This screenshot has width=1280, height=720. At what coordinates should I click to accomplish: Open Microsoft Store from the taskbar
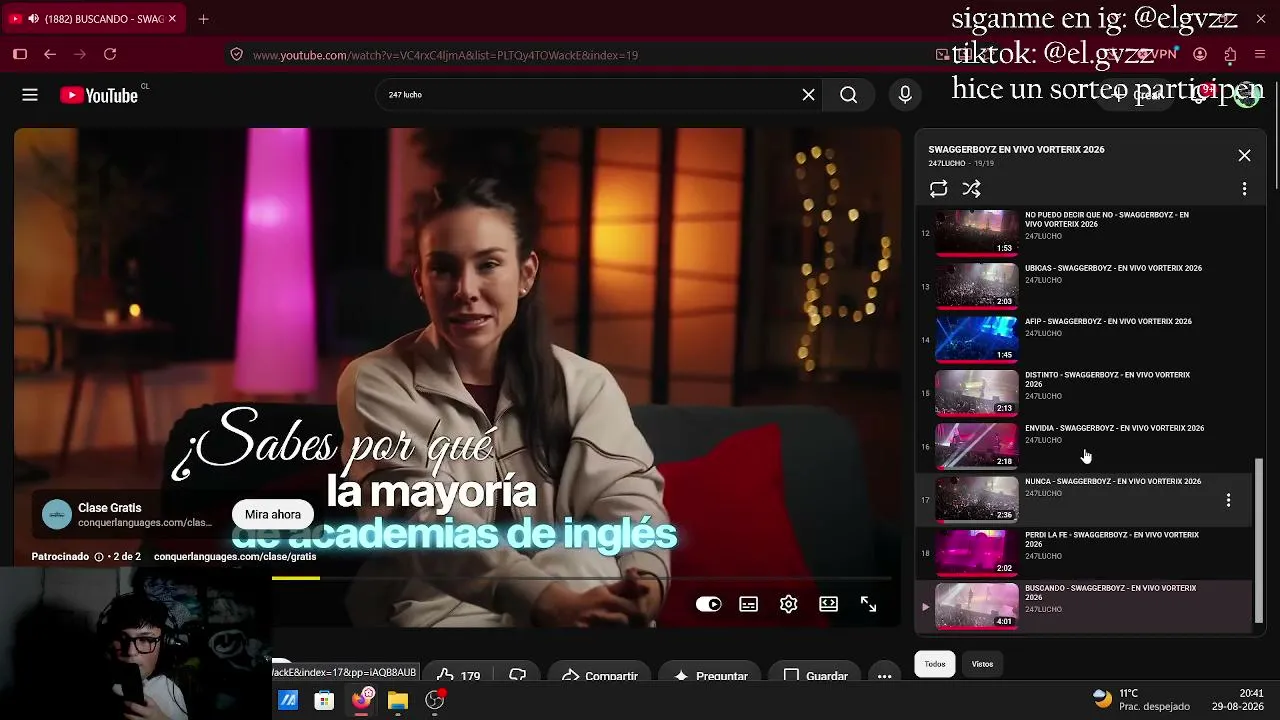click(324, 700)
